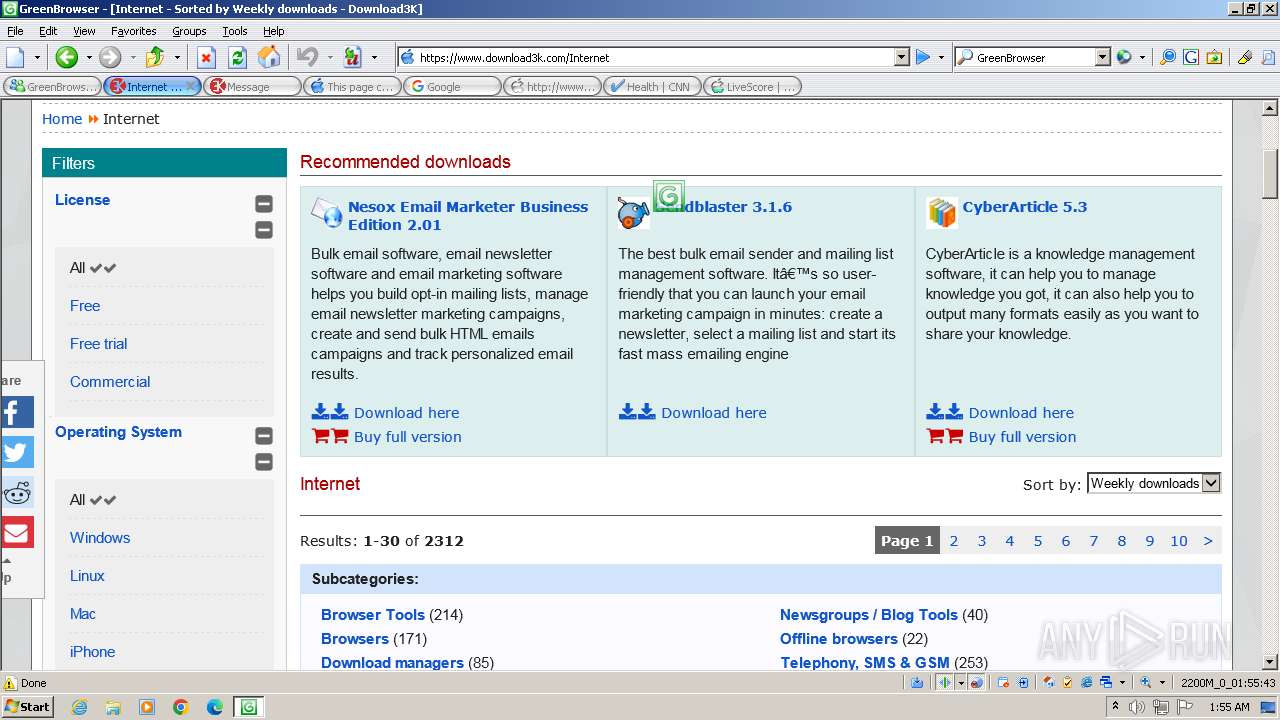Open the Sort by Weekly downloads dropdown
The image size is (1280, 720).
(1154, 483)
